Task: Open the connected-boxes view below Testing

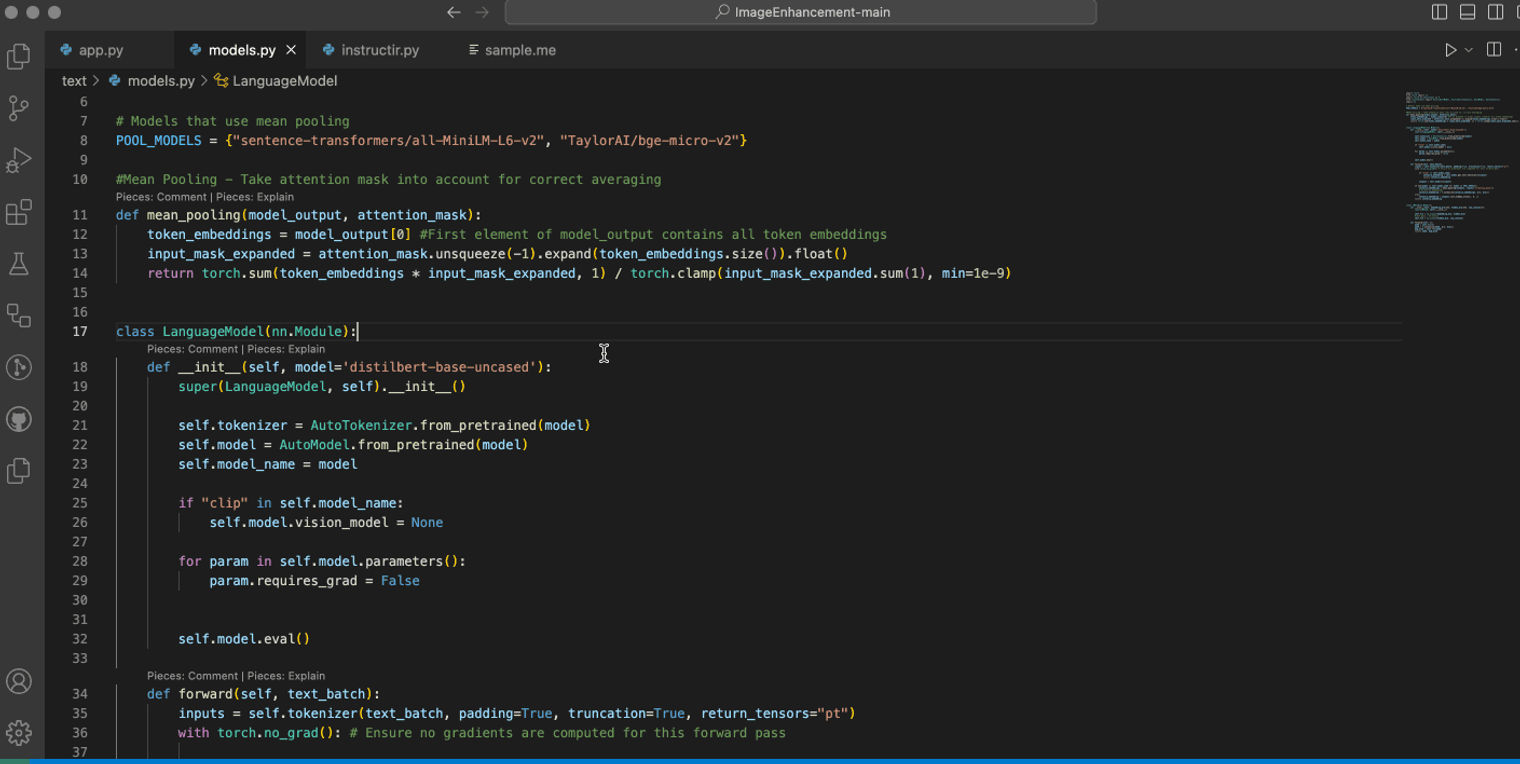Action: point(19,315)
